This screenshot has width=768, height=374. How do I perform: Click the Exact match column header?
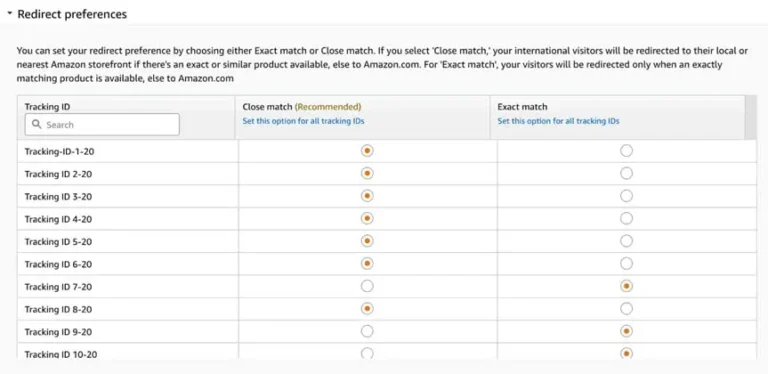(x=522, y=107)
